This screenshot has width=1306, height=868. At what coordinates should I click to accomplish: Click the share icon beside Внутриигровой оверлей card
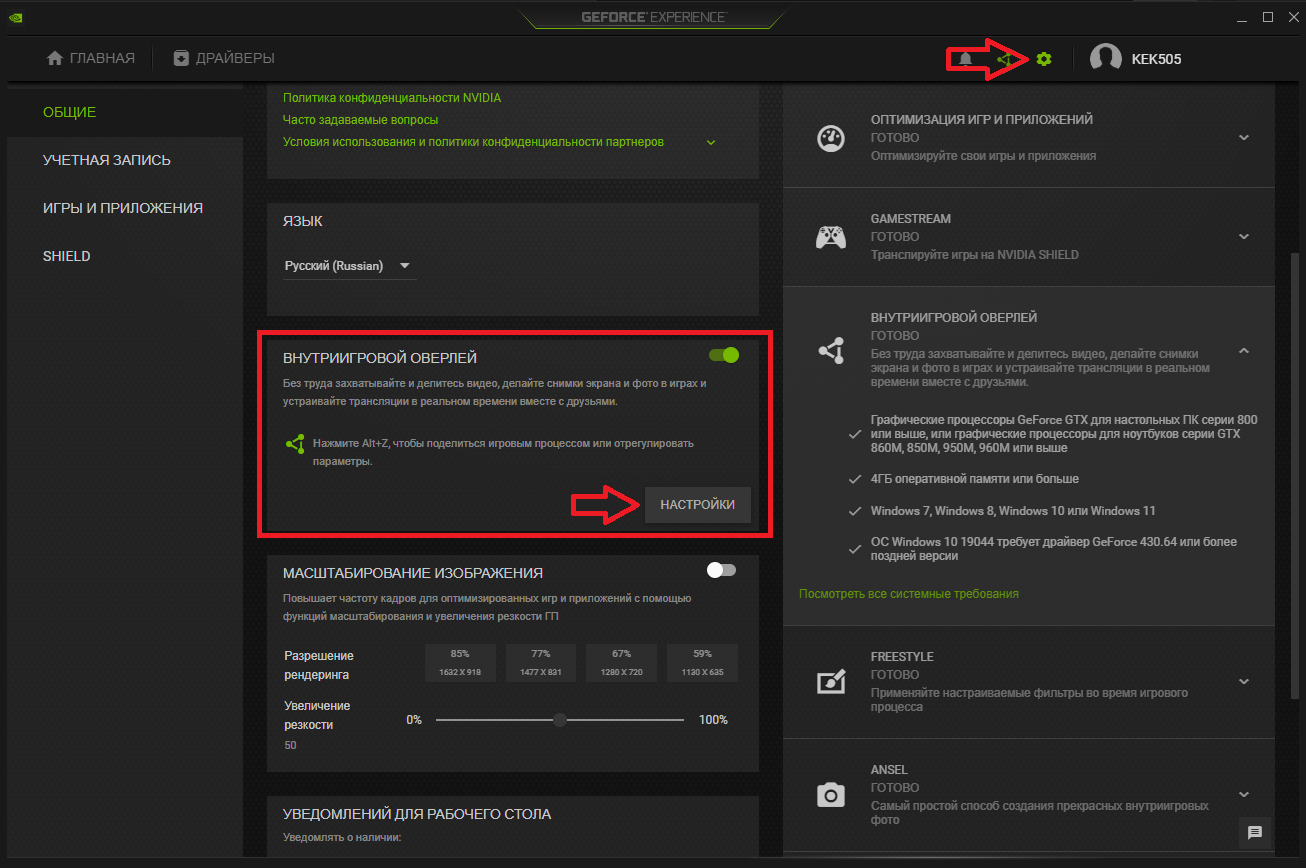(x=831, y=351)
